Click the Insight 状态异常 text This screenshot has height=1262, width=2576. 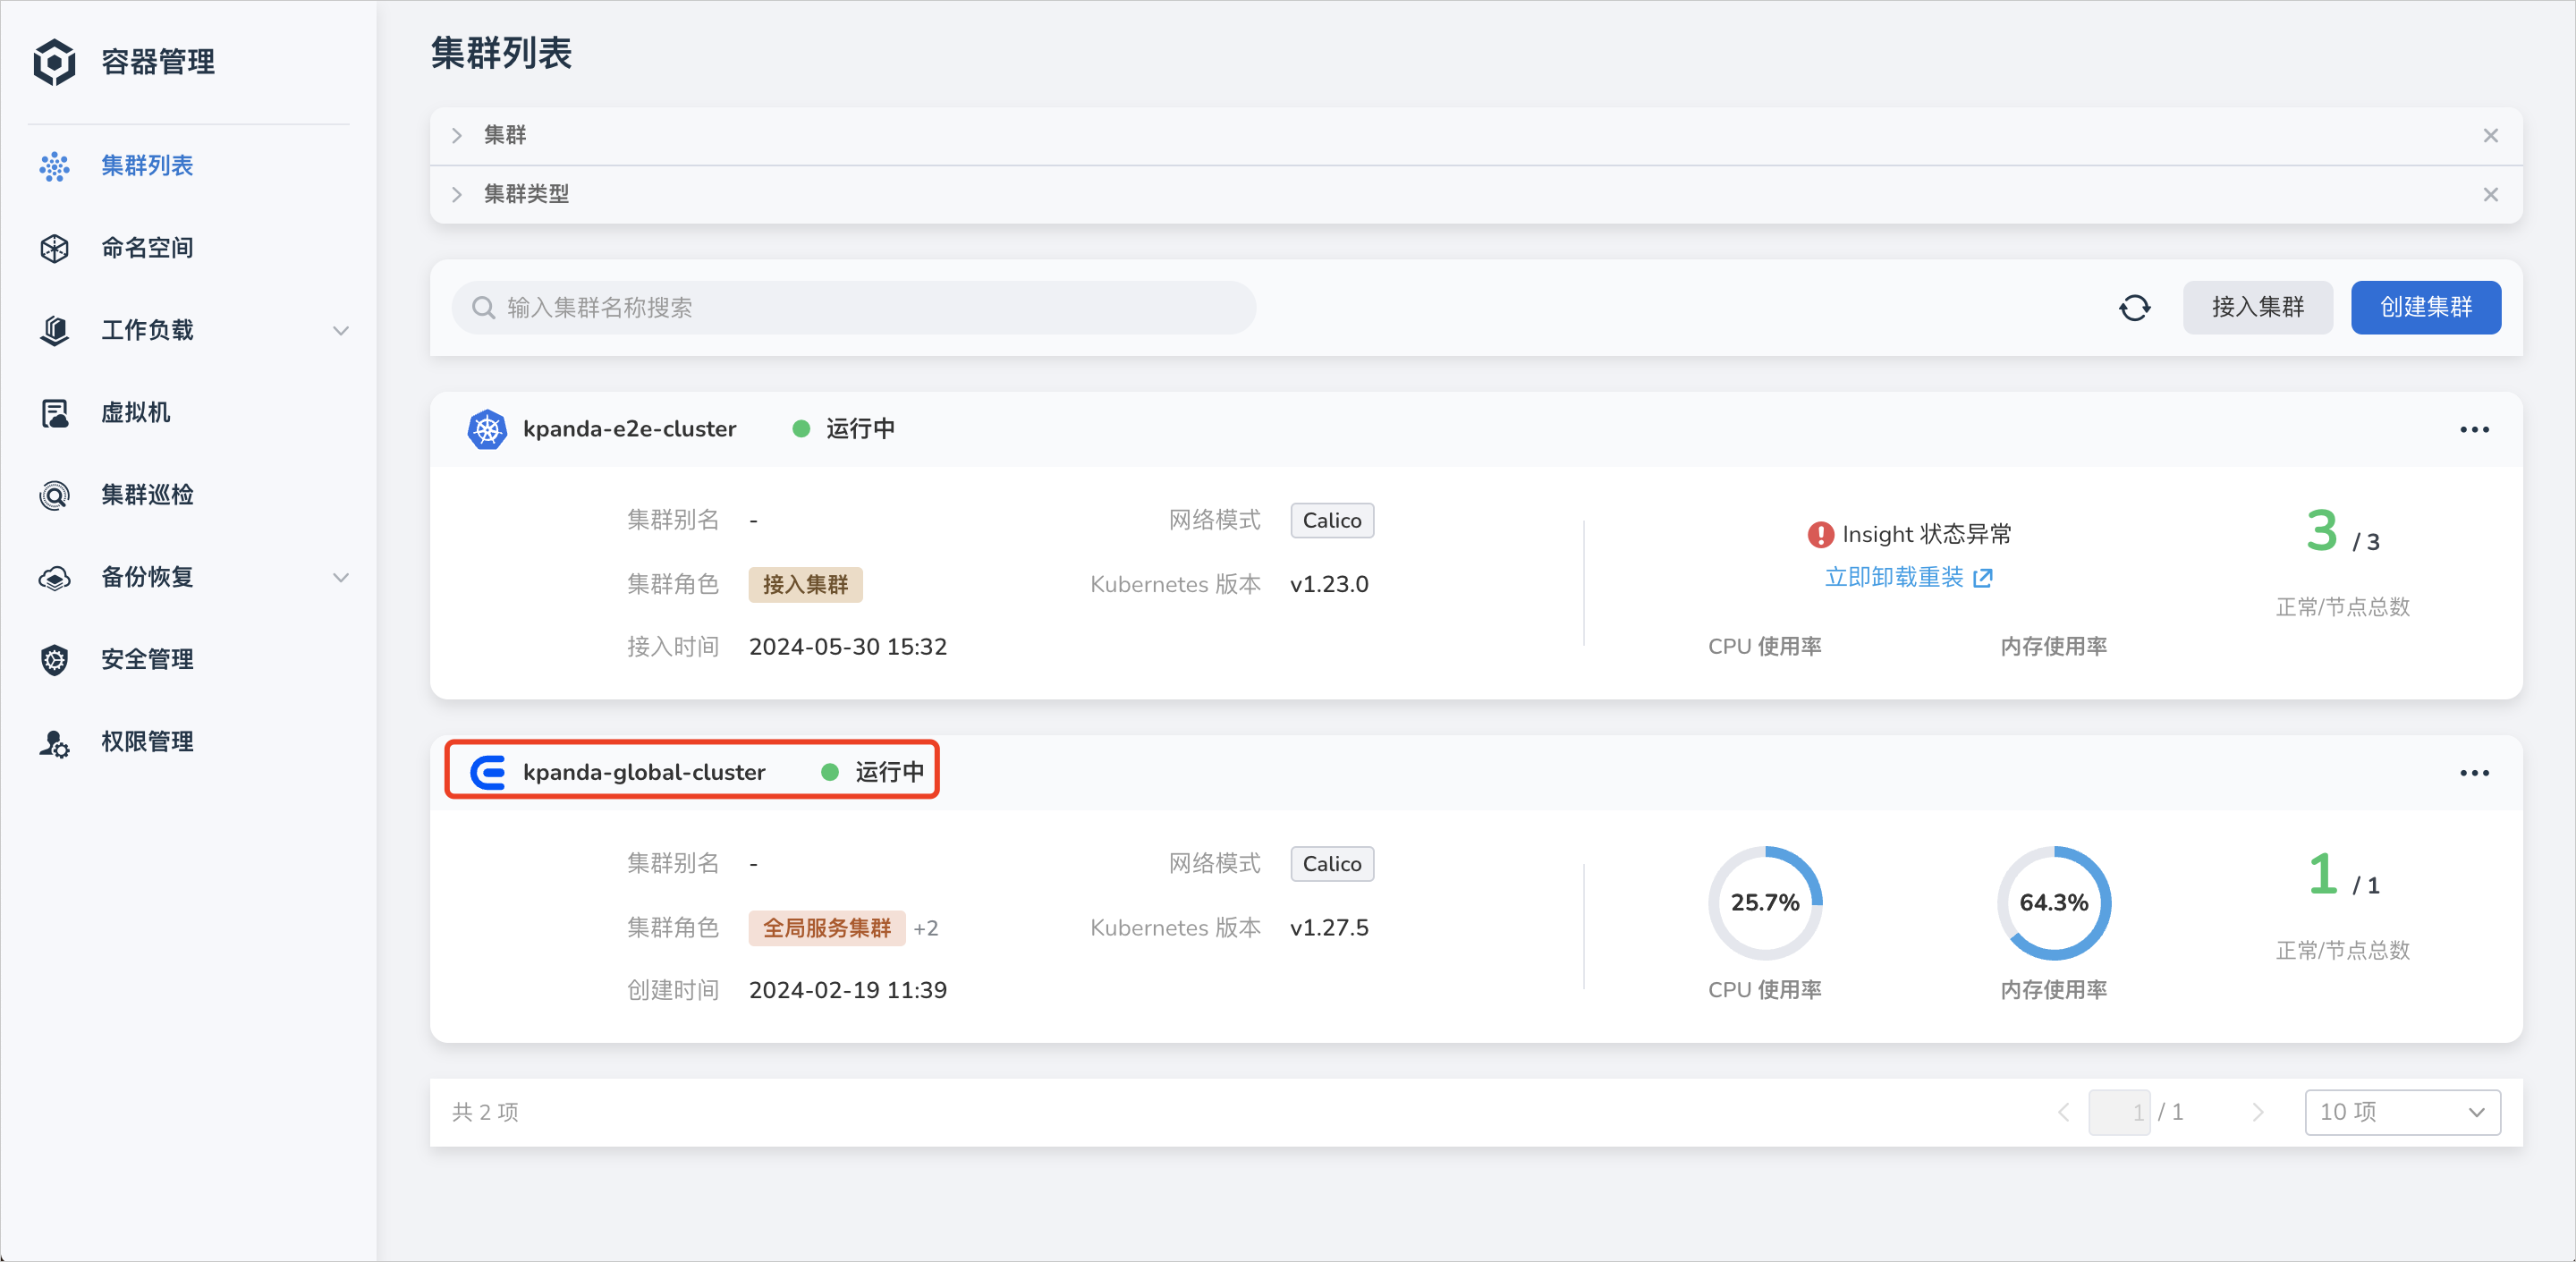[x=1926, y=535]
